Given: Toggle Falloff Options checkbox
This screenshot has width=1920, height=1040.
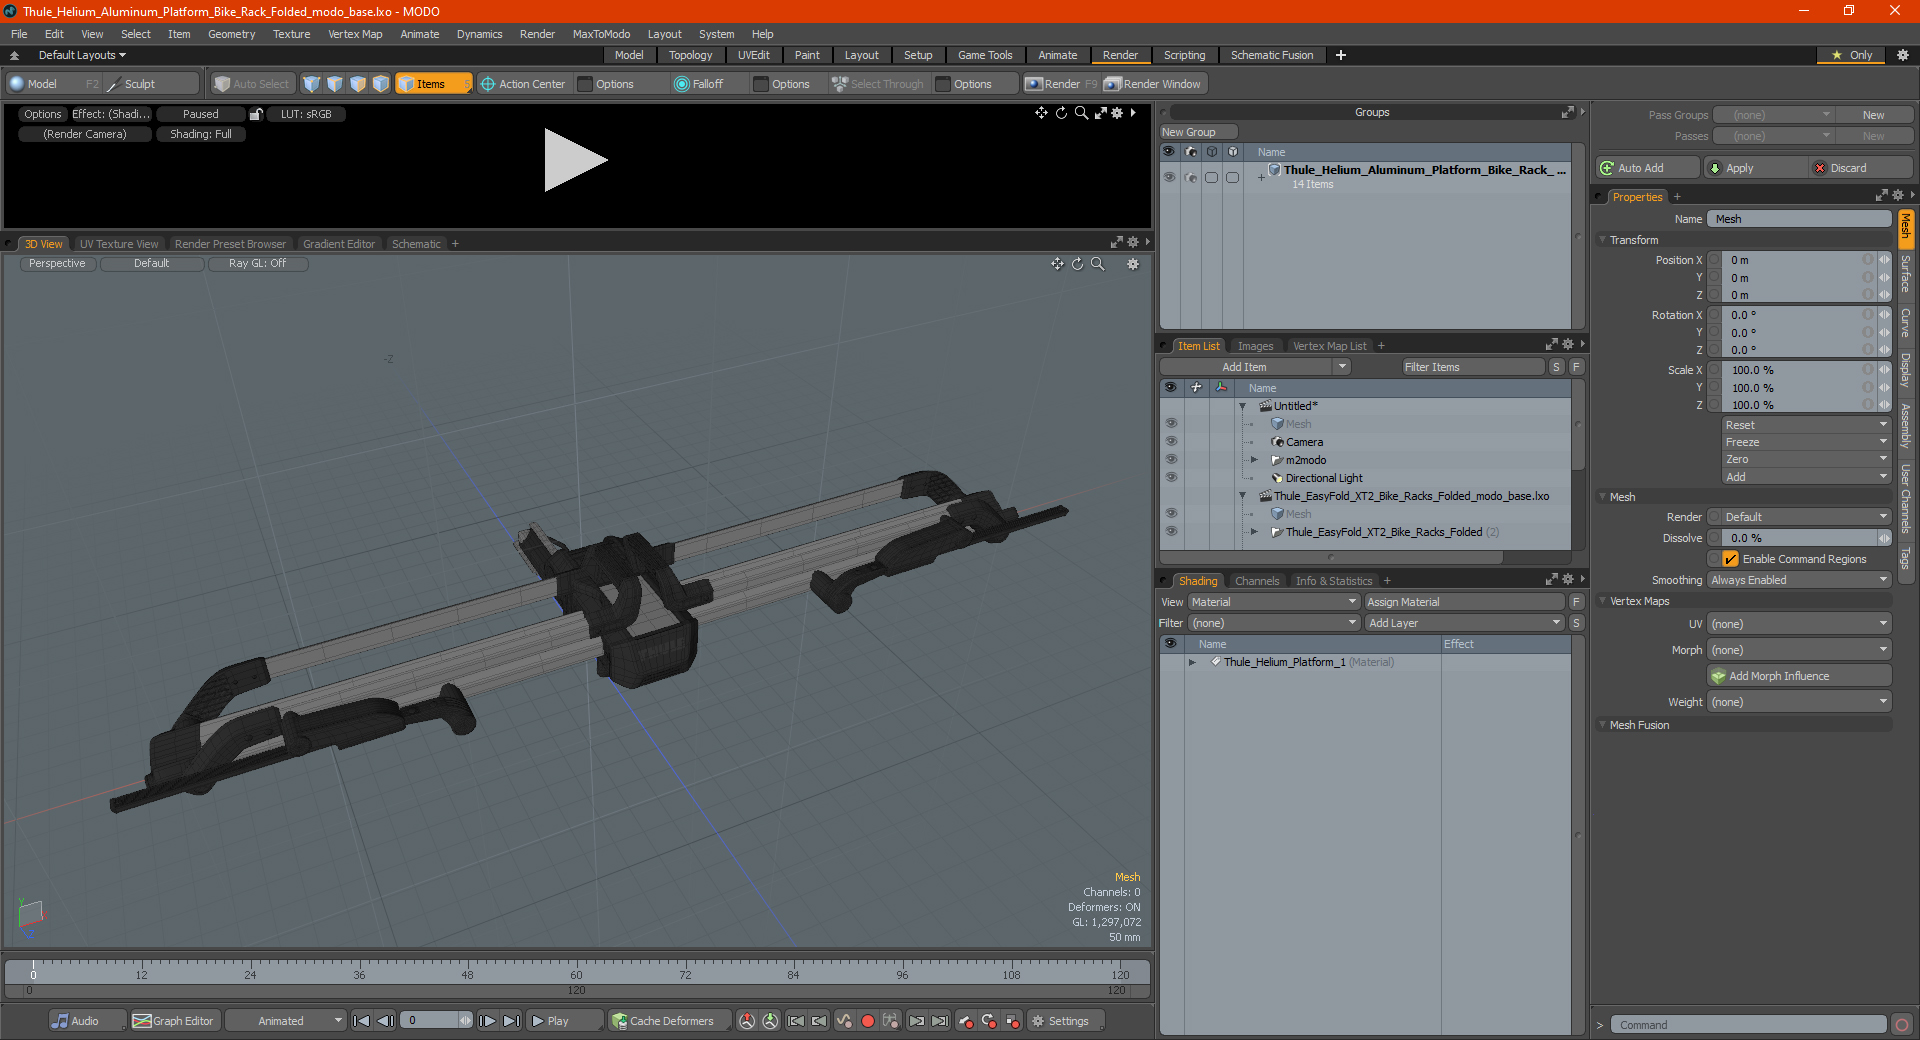Looking at the screenshot, I should (761, 84).
